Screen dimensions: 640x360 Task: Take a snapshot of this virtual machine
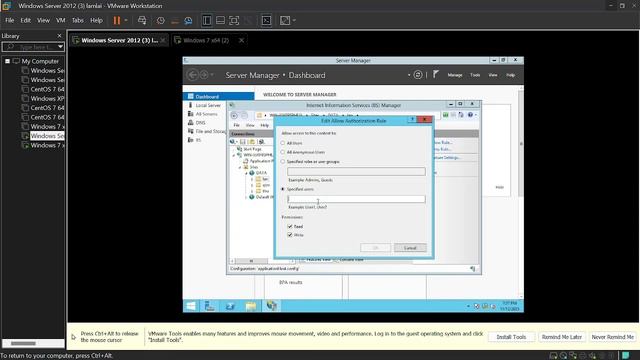coord(161,20)
